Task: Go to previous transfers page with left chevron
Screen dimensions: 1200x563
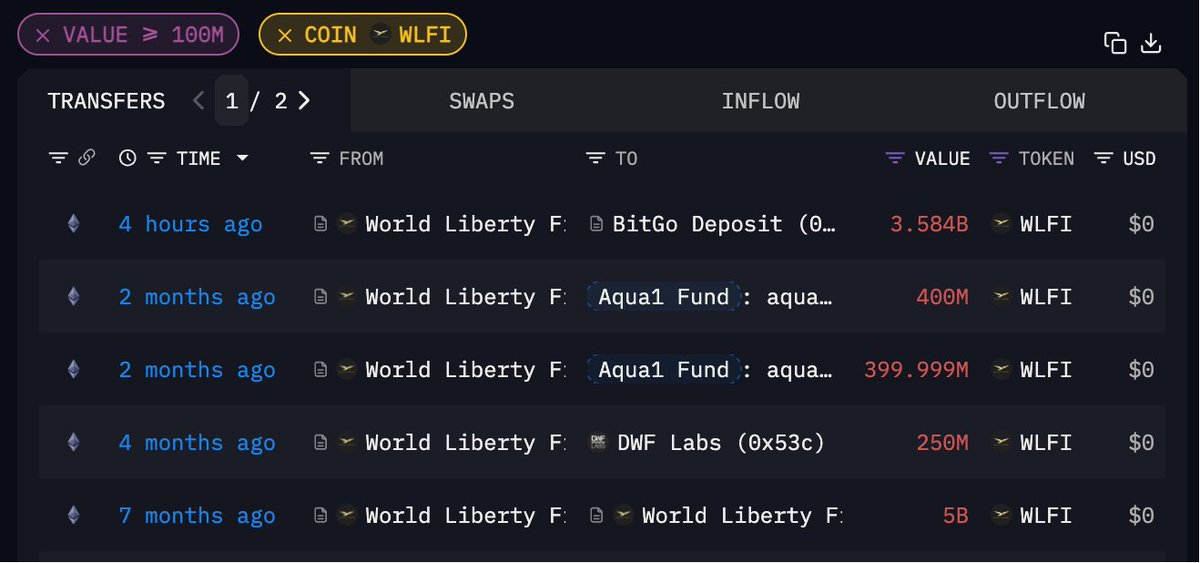Action: (199, 101)
